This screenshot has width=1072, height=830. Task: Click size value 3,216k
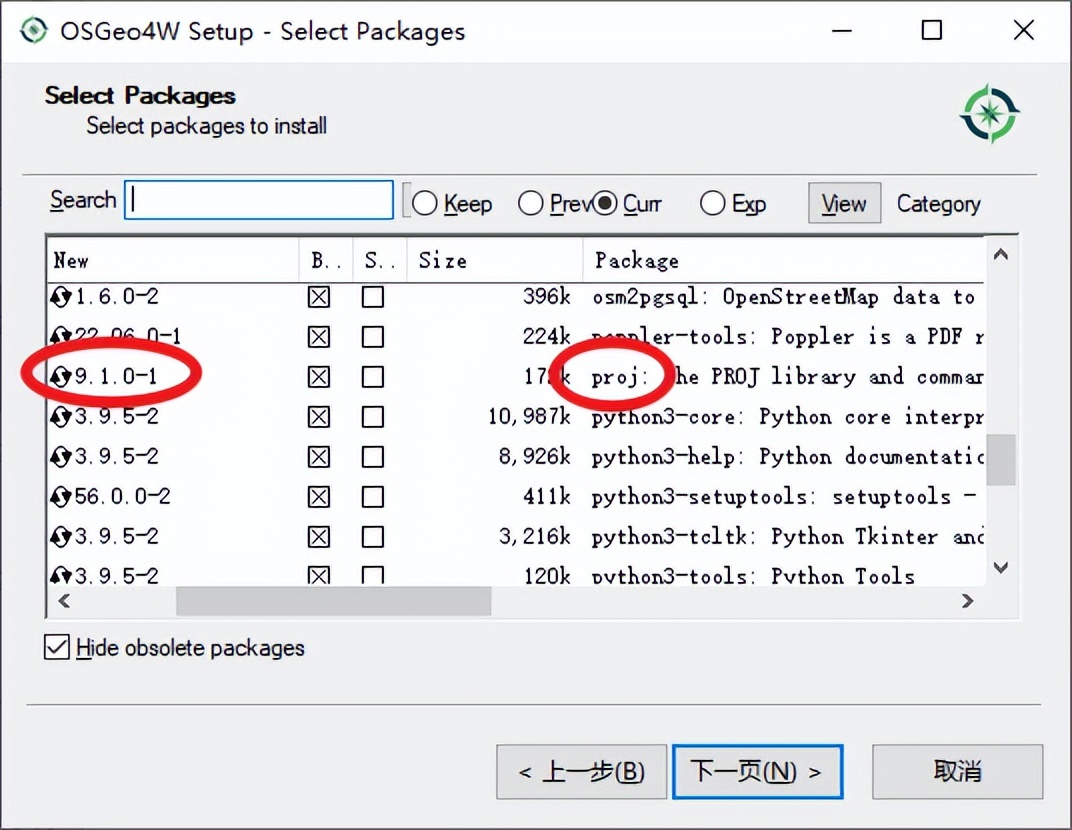(535, 537)
